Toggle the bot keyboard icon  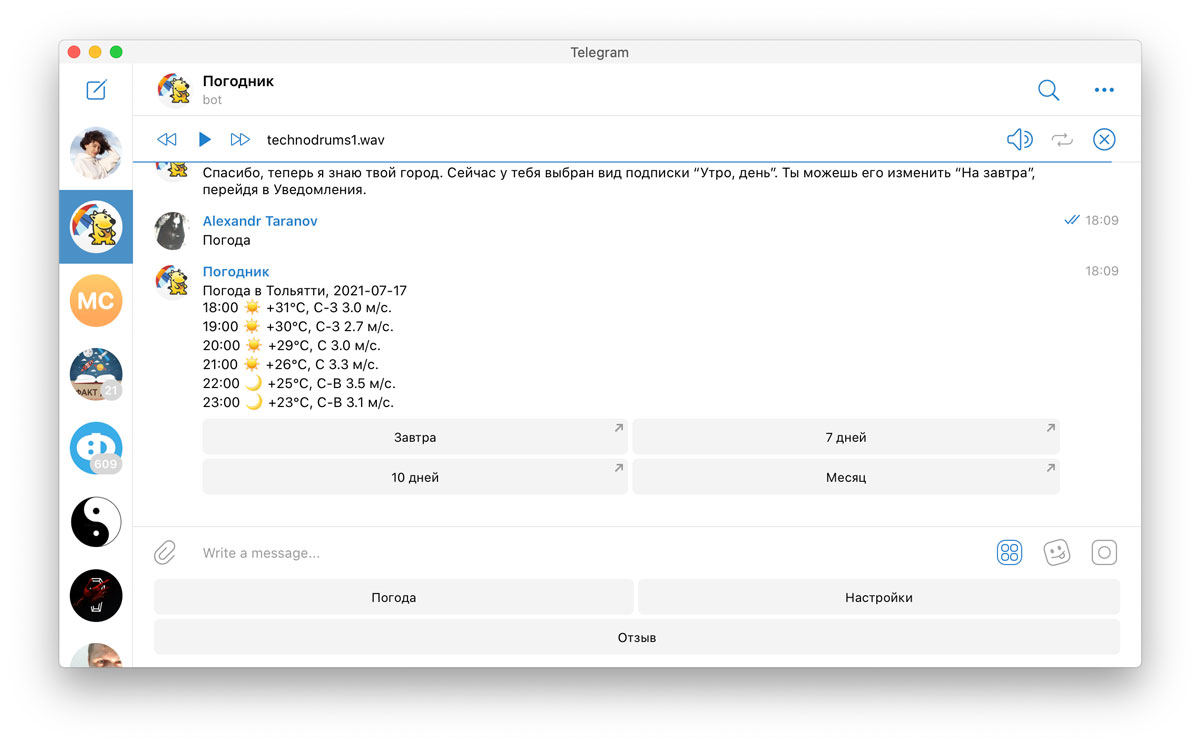click(x=1010, y=552)
